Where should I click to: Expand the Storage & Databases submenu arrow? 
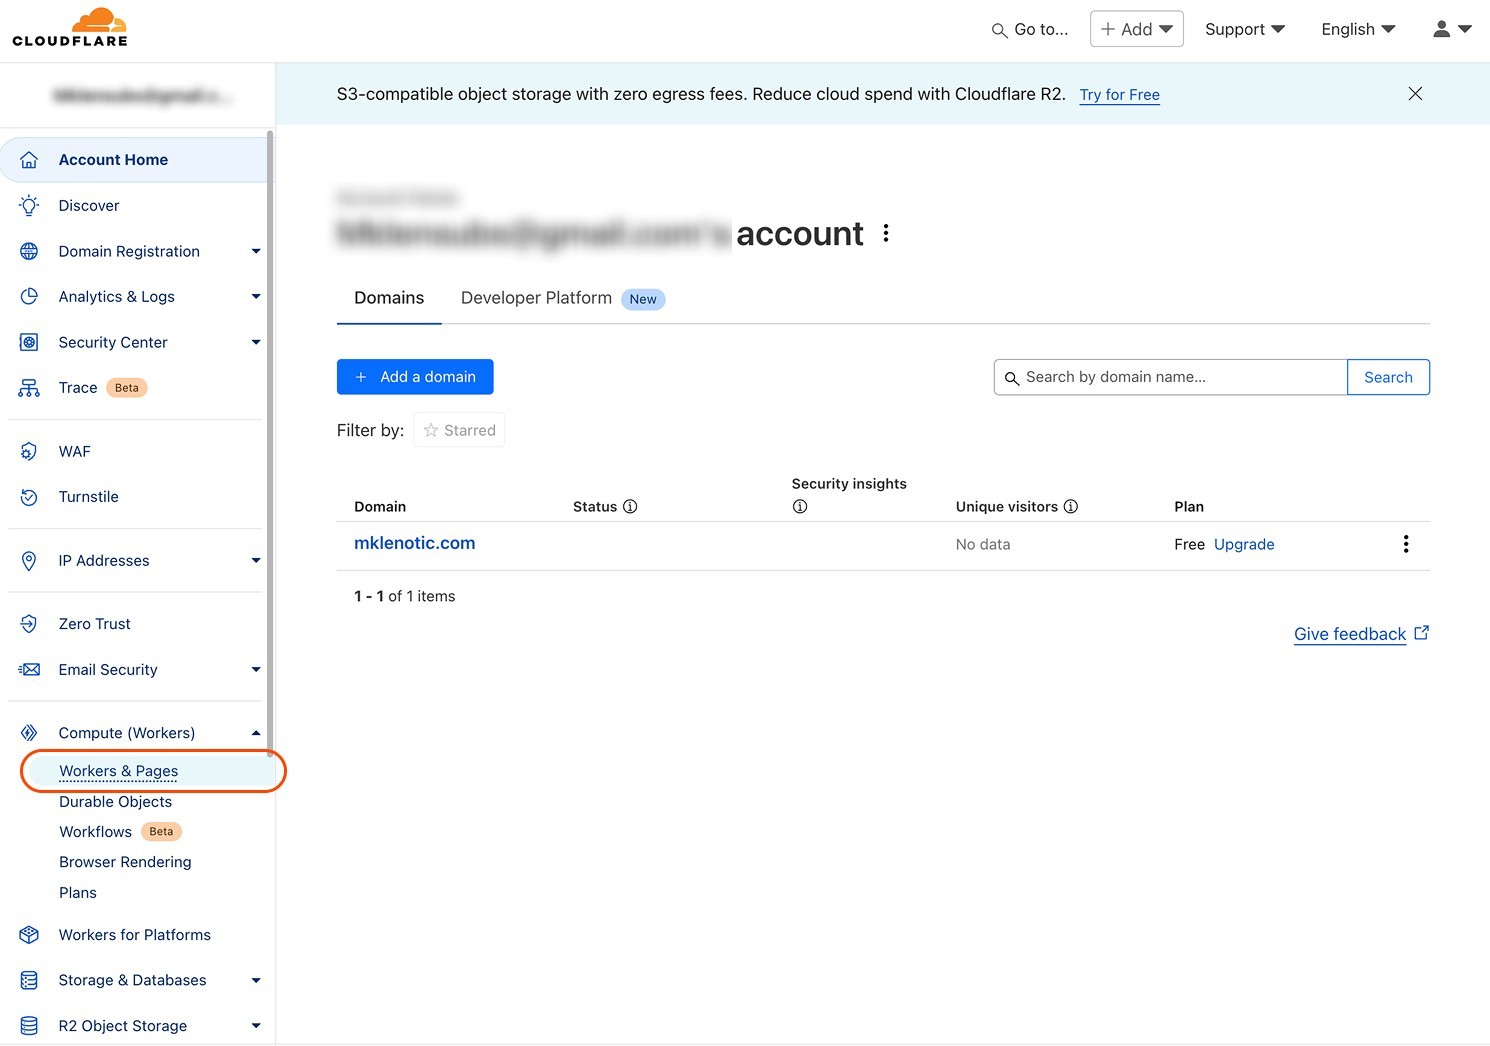[x=256, y=981]
